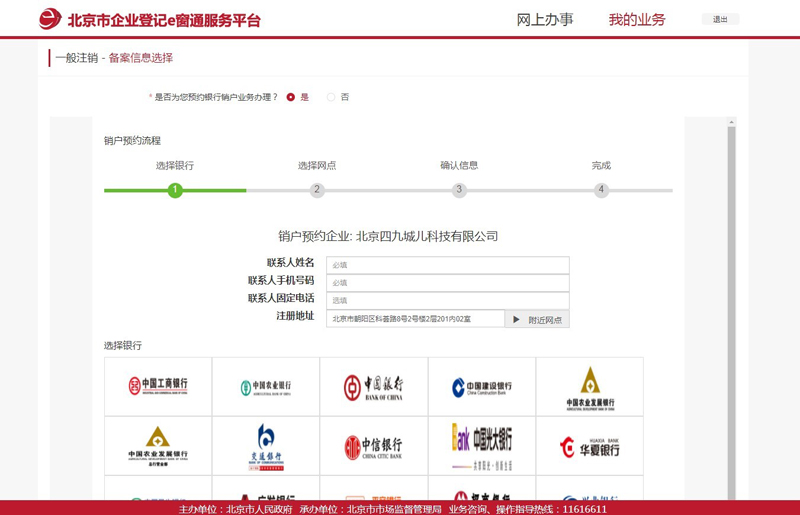Select the 中信银行 CITIC logo
800x515 pixels.
tap(374, 446)
